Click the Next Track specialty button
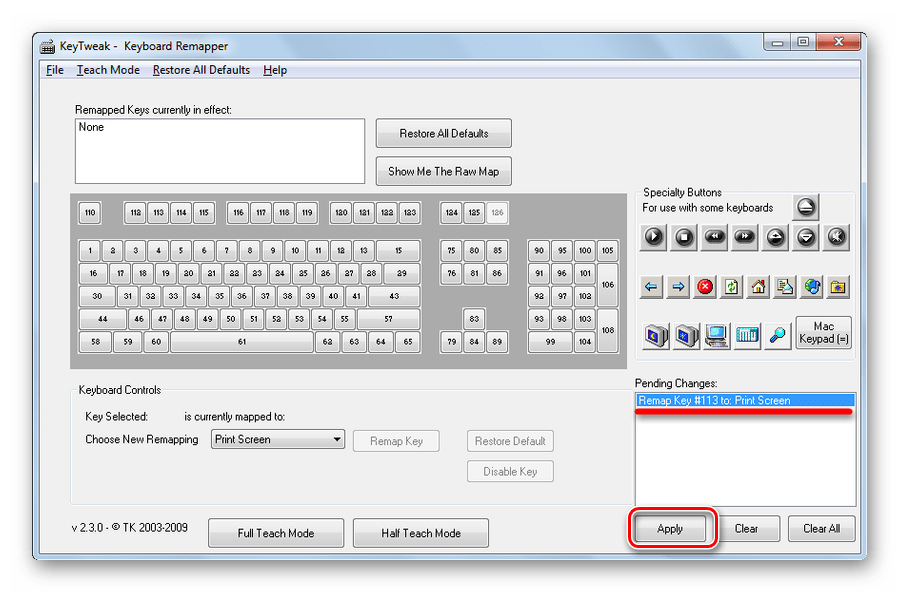 (745, 237)
